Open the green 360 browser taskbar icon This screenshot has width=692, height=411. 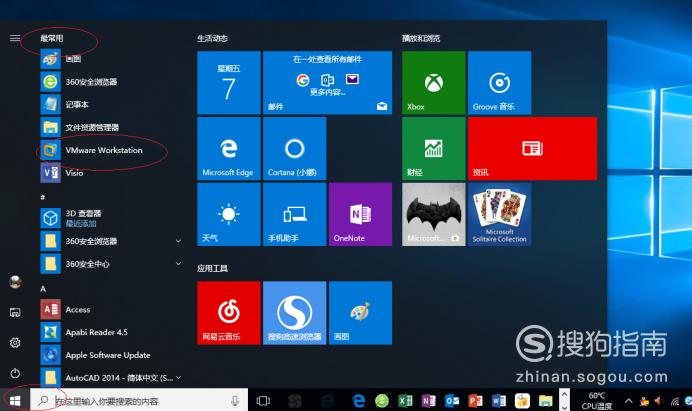click(x=382, y=401)
